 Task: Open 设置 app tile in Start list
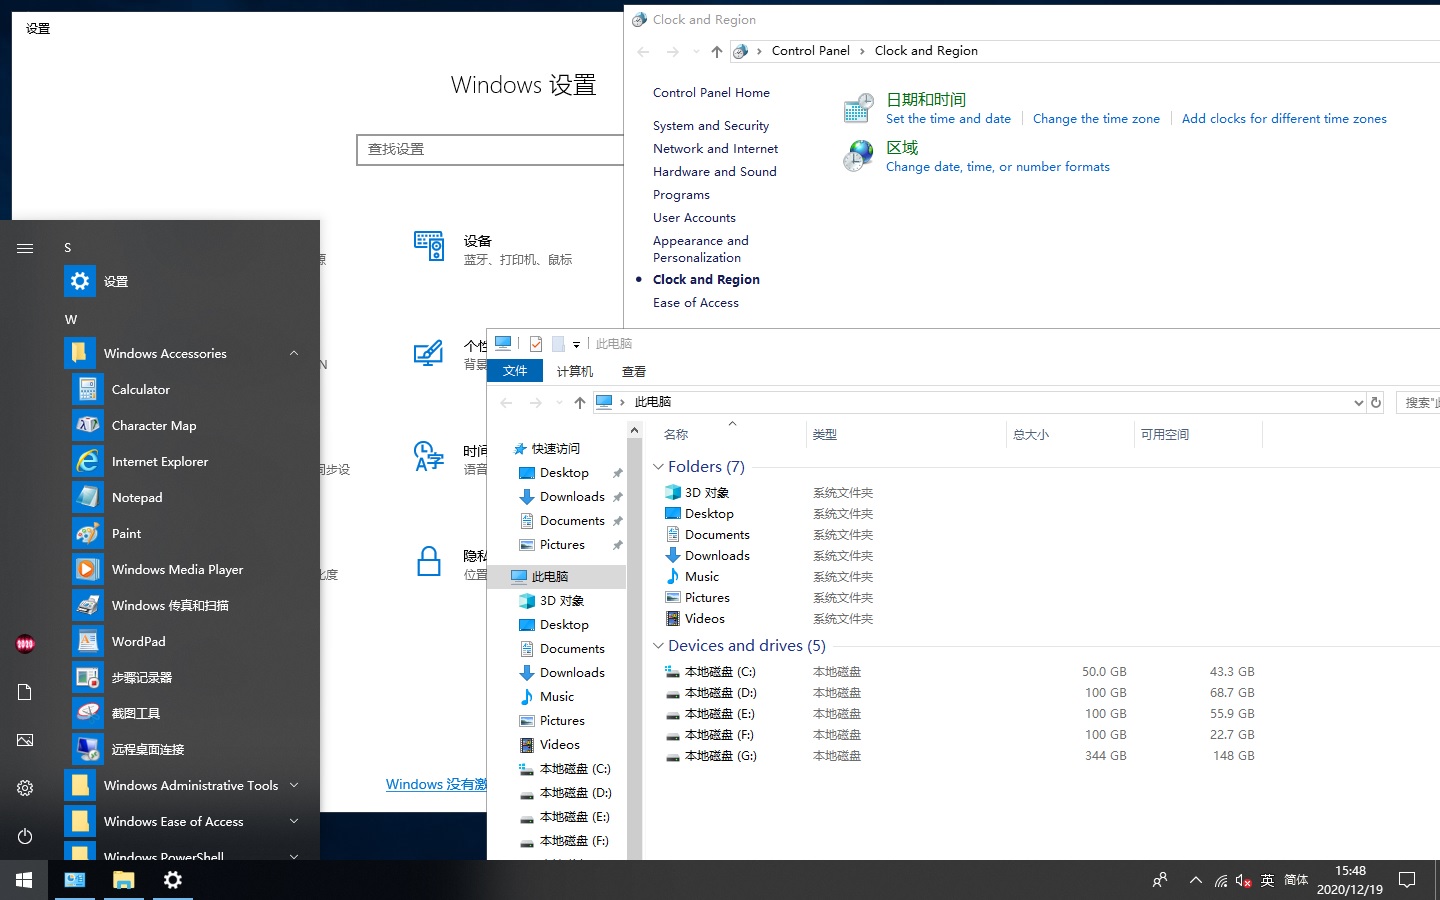click(x=184, y=281)
